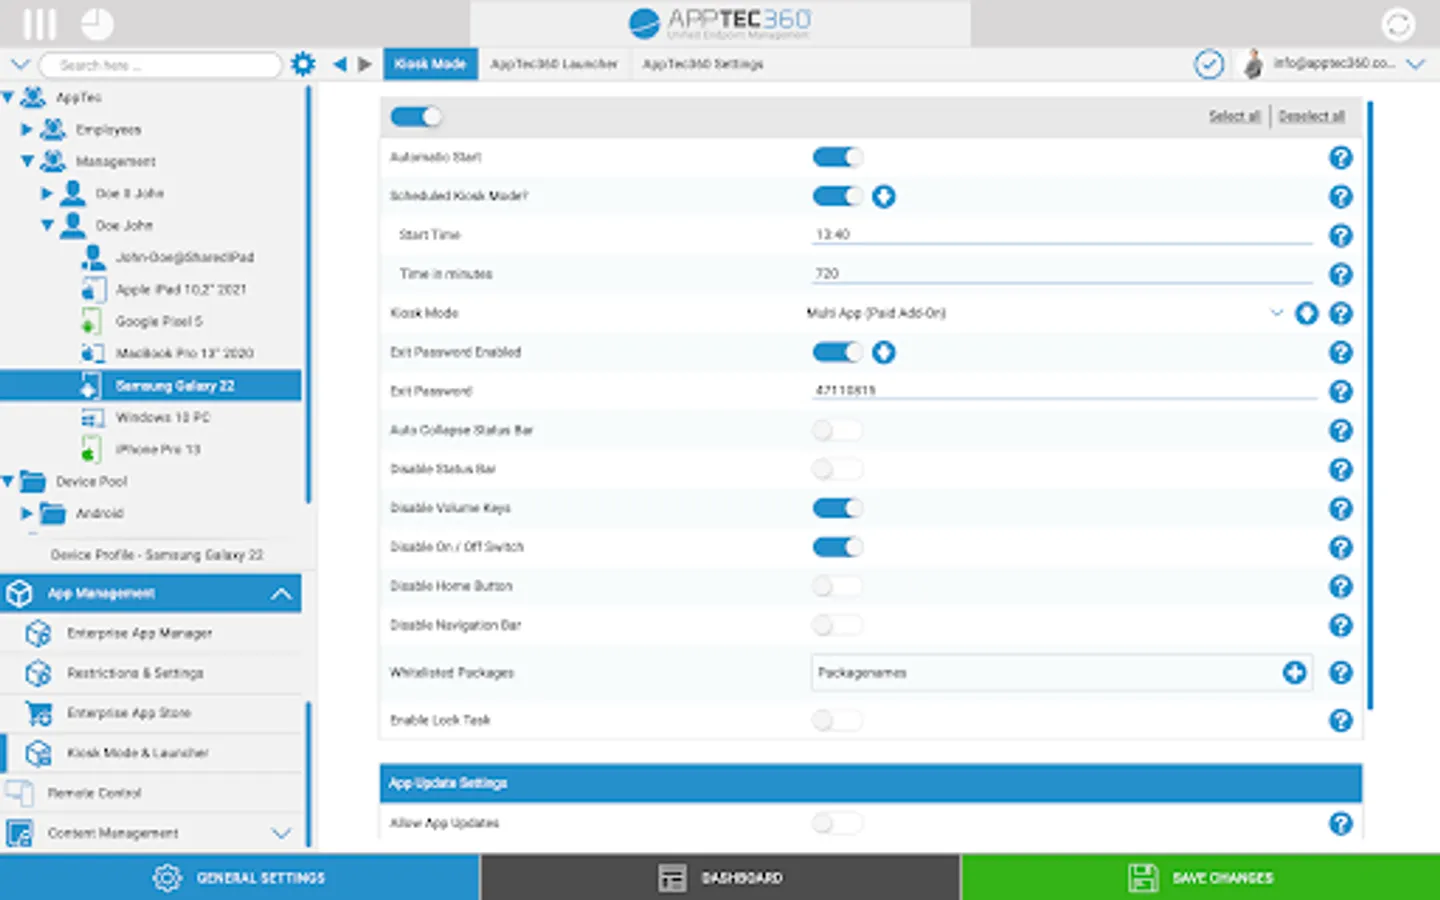
Task: Open help icon for Start Time
Action: point(1341,235)
